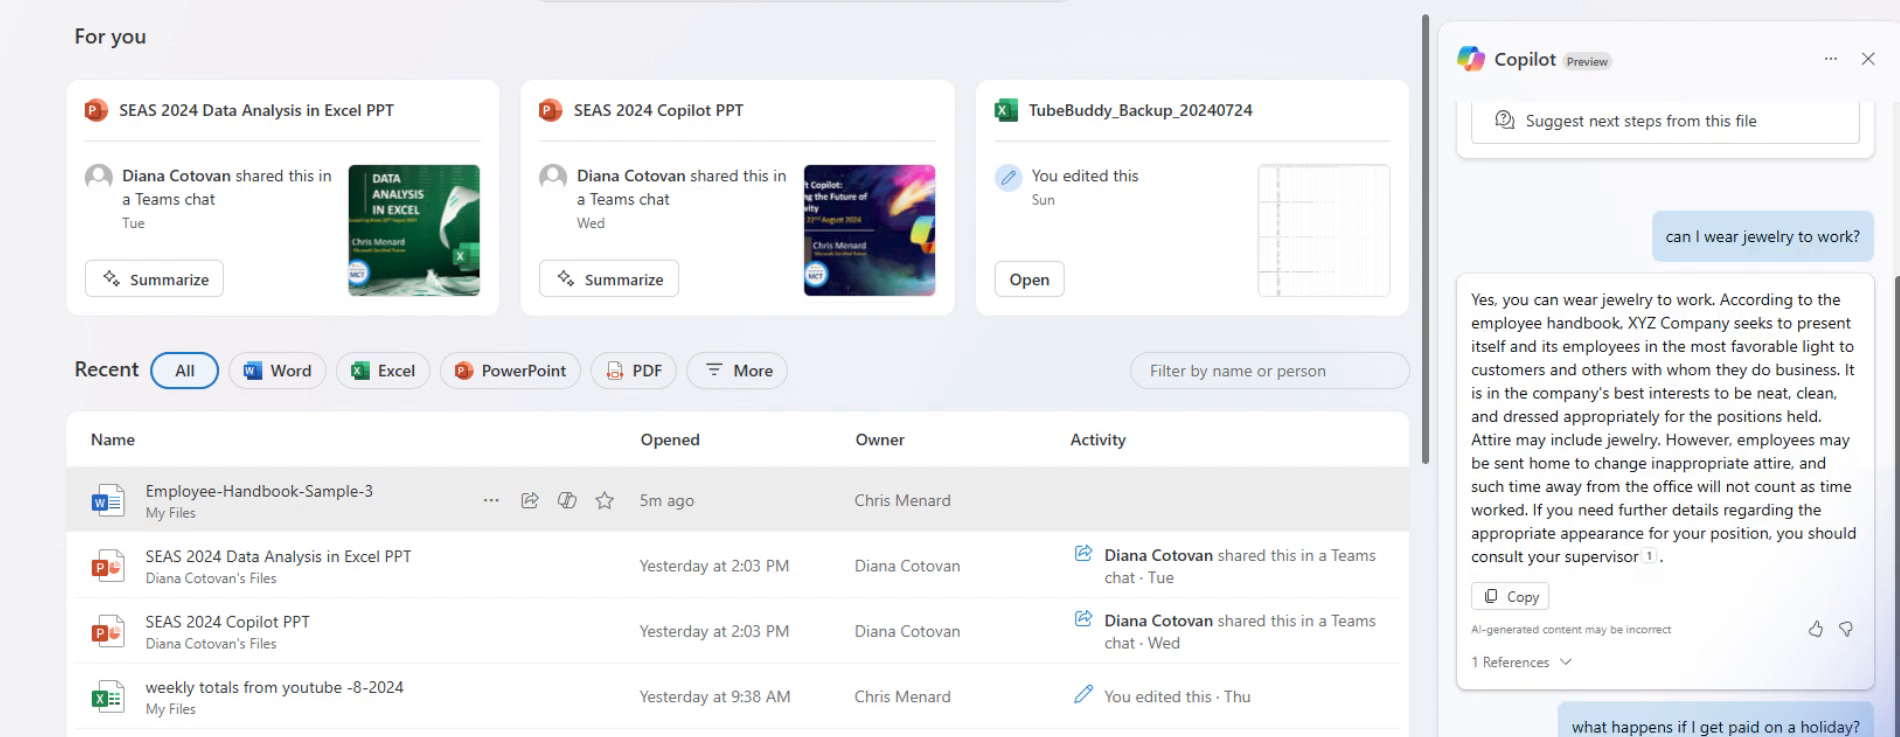1900x737 pixels.
Task: Click shared activity icon in SEAS 2024 Data Analysis row
Action: pyautogui.click(x=1083, y=553)
